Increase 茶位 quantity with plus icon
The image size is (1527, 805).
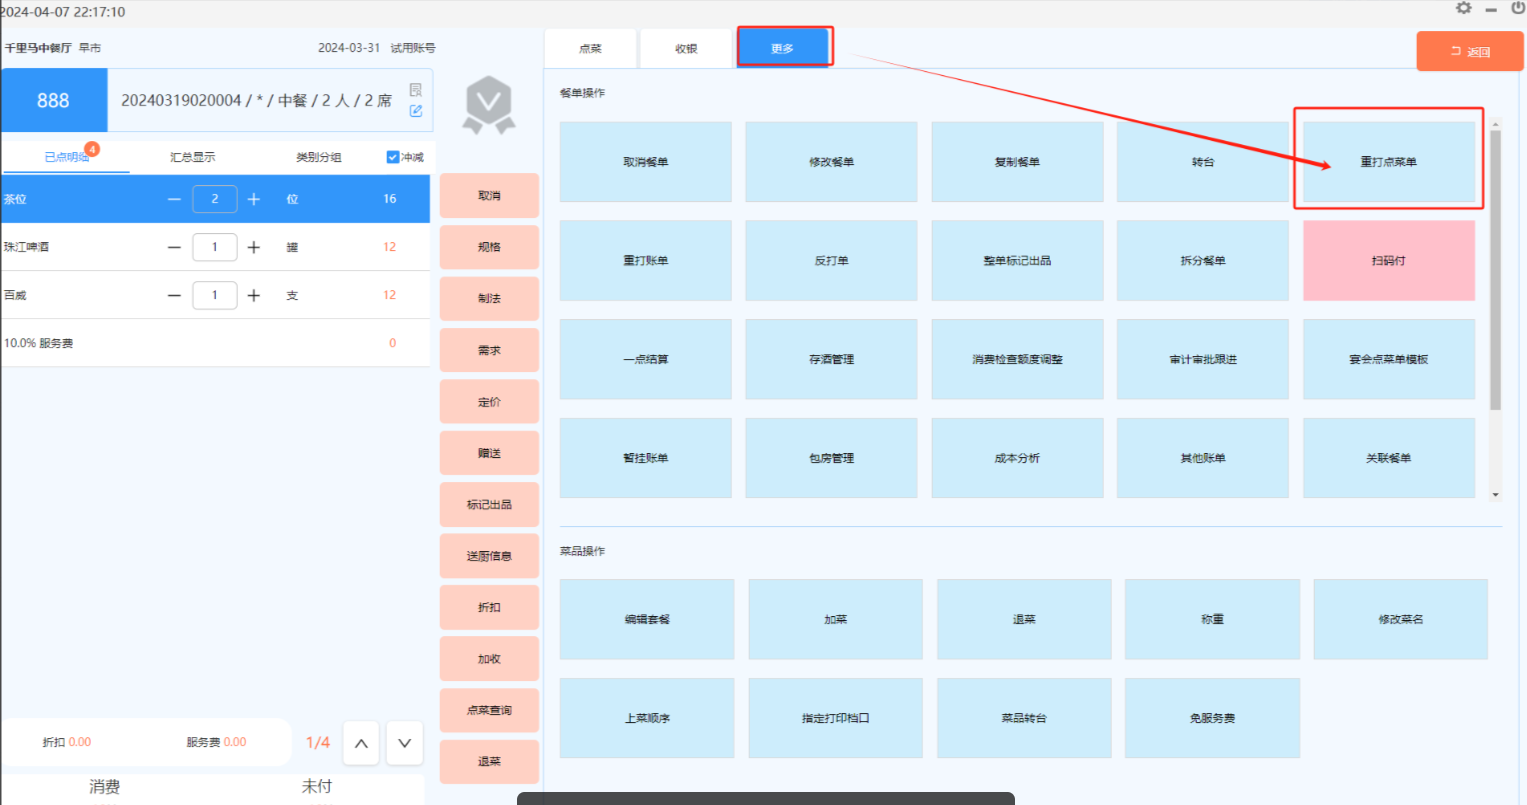[254, 199]
